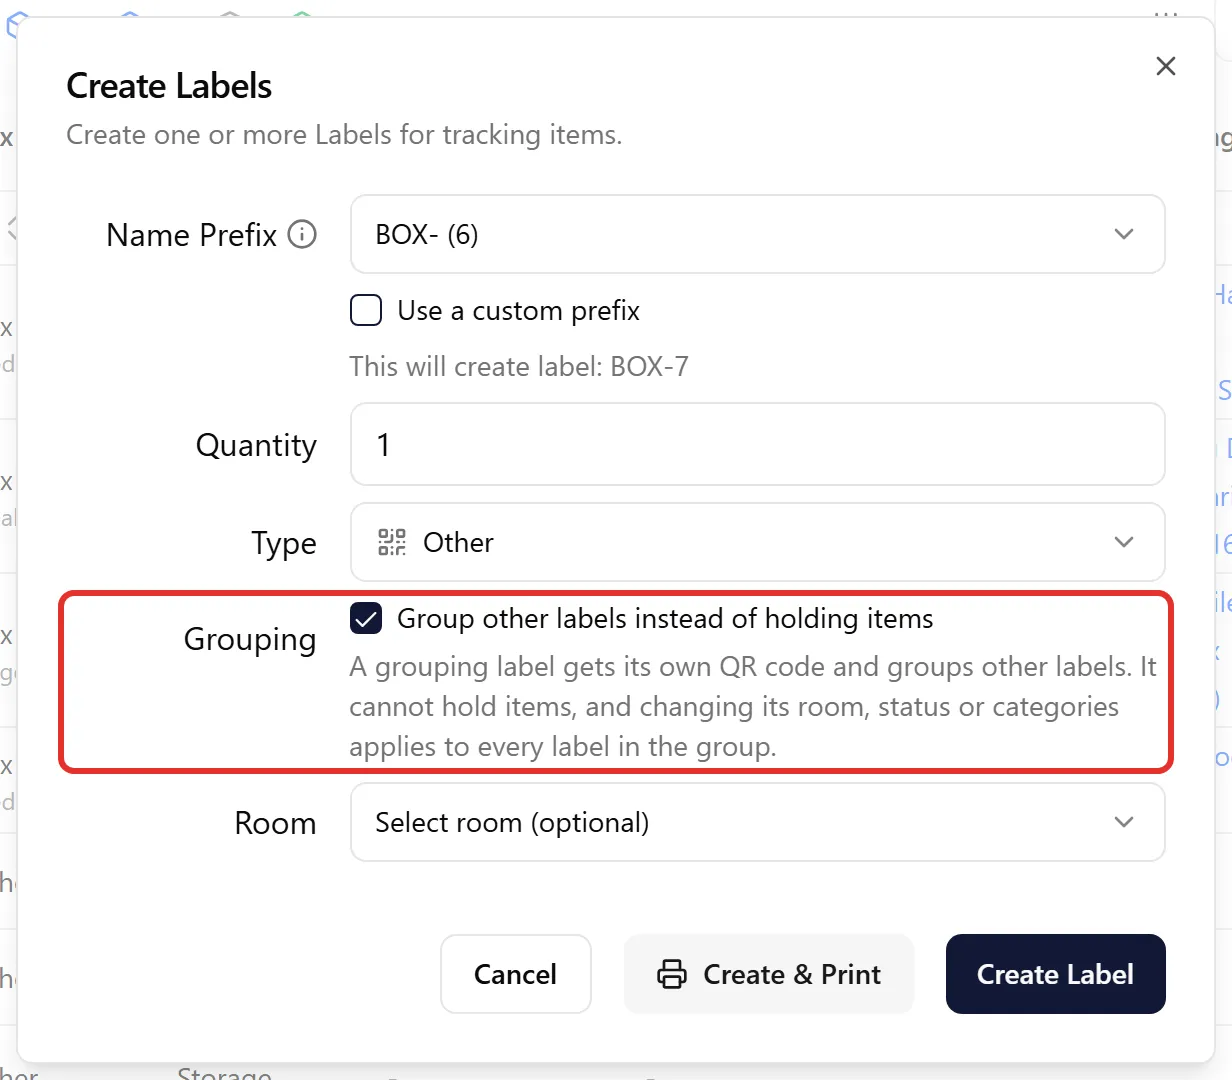The height and width of the screenshot is (1080, 1232).
Task: Click the Name Prefix field label
Action: pos(191,234)
